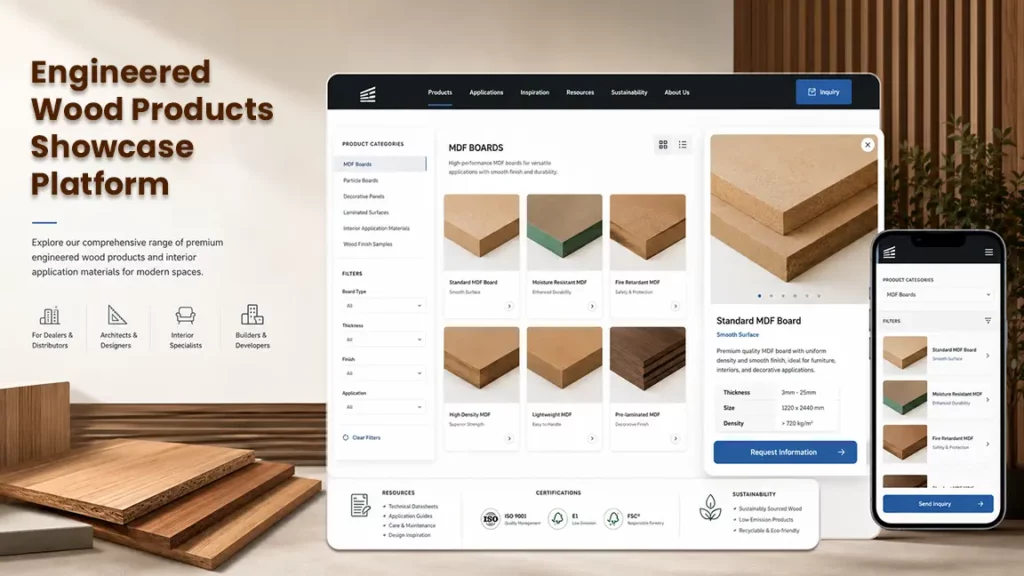The height and width of the screenshot is (576, 1024).
Task: Click the ISO 9001 certification badge
Action: click(x=490, y=519)
